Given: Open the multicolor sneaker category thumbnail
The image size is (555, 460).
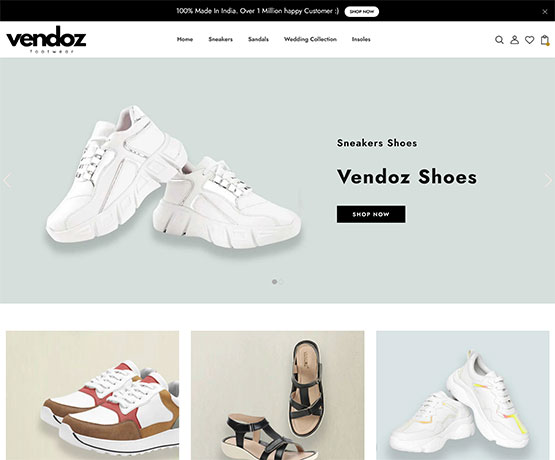Looking at the screenshot, I should pyautogui.click(x=92, y=395).
